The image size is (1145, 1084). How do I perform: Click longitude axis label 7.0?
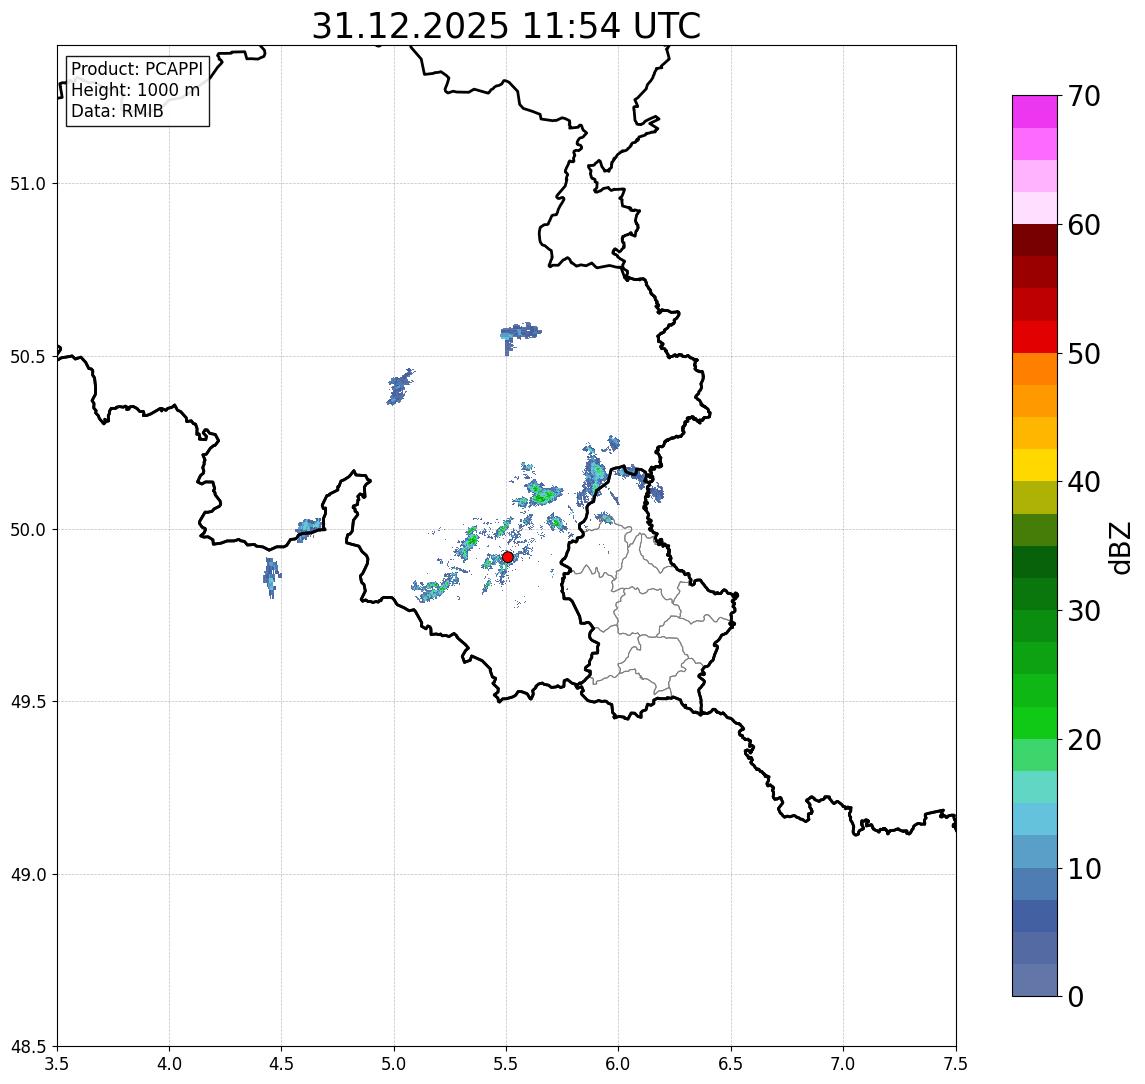(843, 1064)
